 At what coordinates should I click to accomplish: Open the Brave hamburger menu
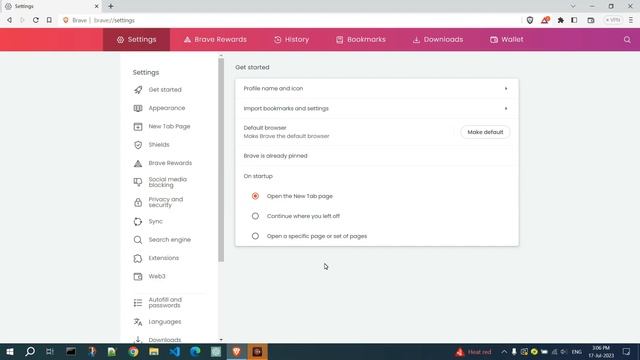631,20
